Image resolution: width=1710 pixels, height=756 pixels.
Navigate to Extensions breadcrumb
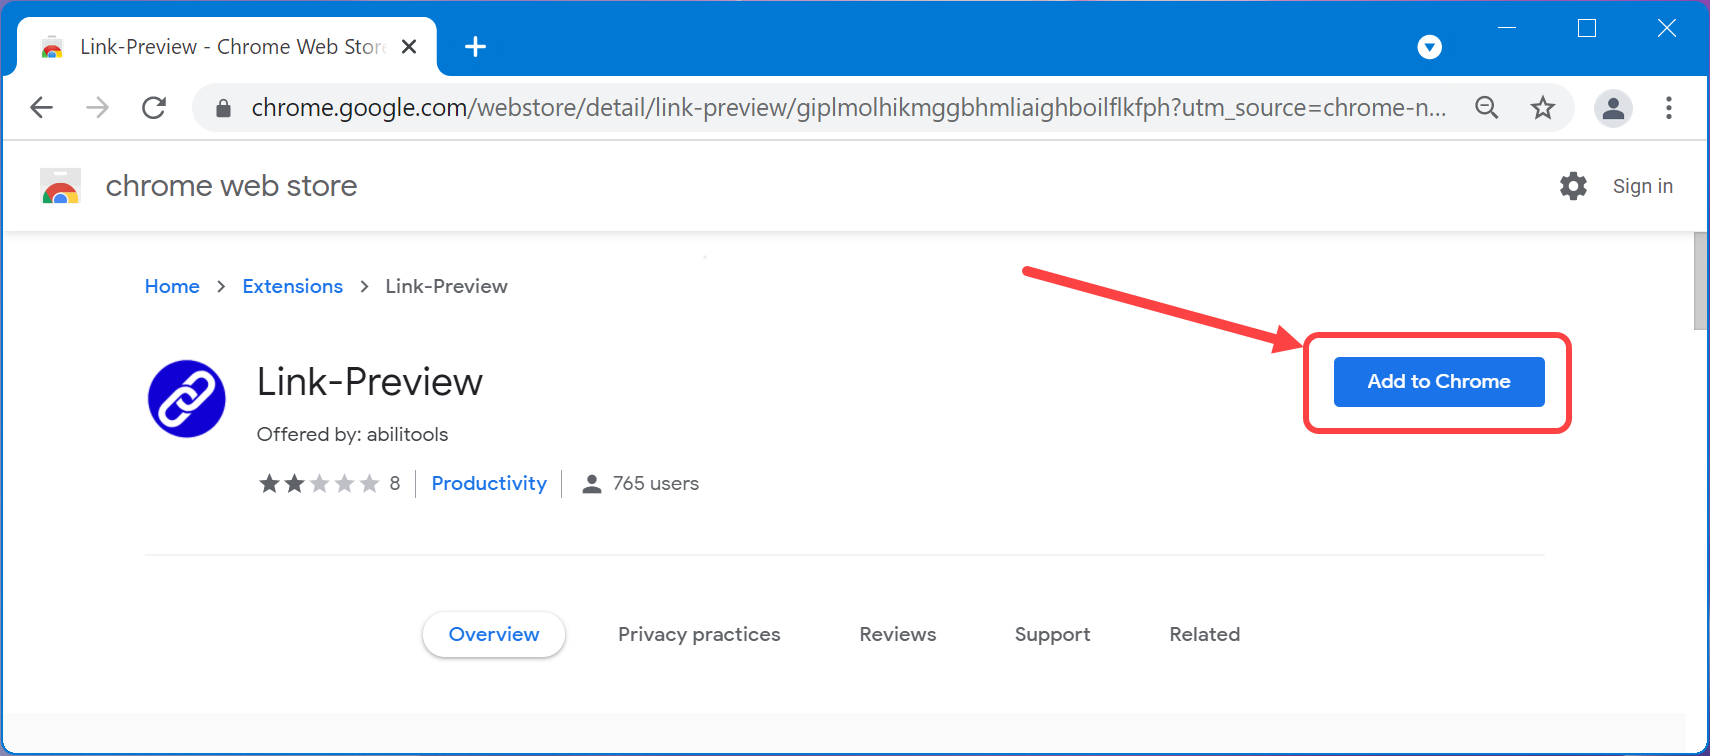(292, 286)
